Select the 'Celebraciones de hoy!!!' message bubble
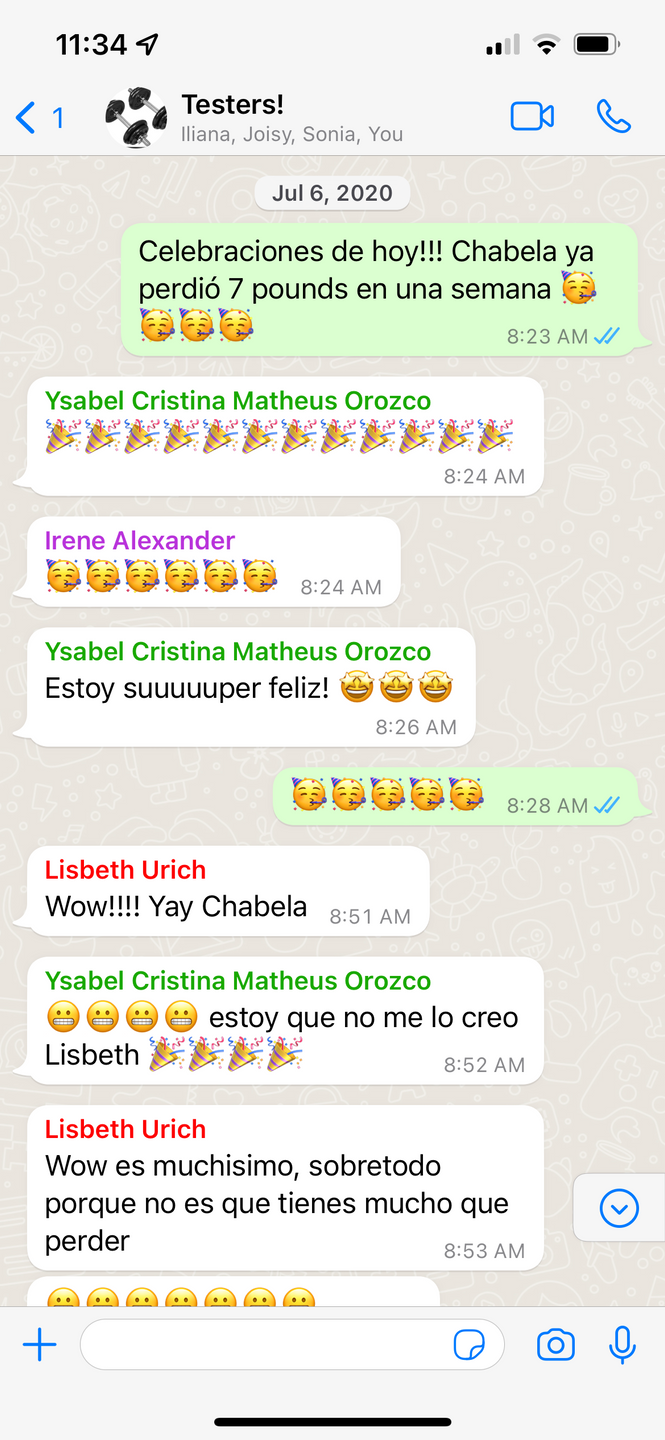This screenshot has height=1440, width=665. [x=380, y=290]
